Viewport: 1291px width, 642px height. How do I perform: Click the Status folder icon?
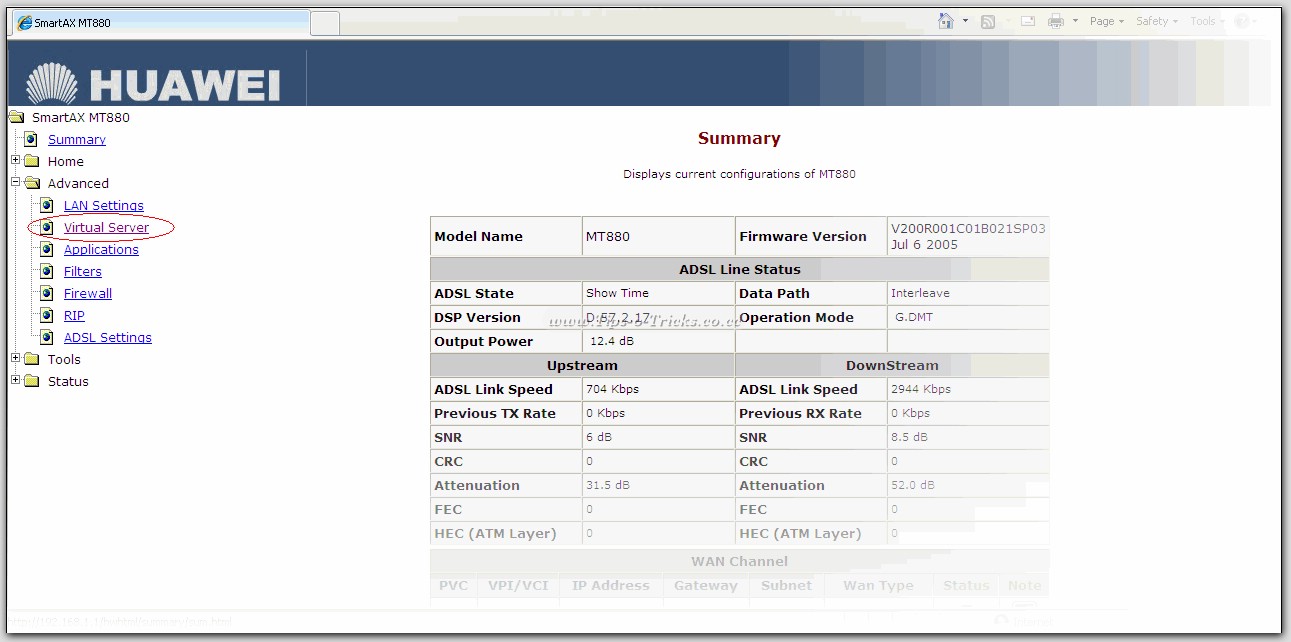(x=32, y=381)
